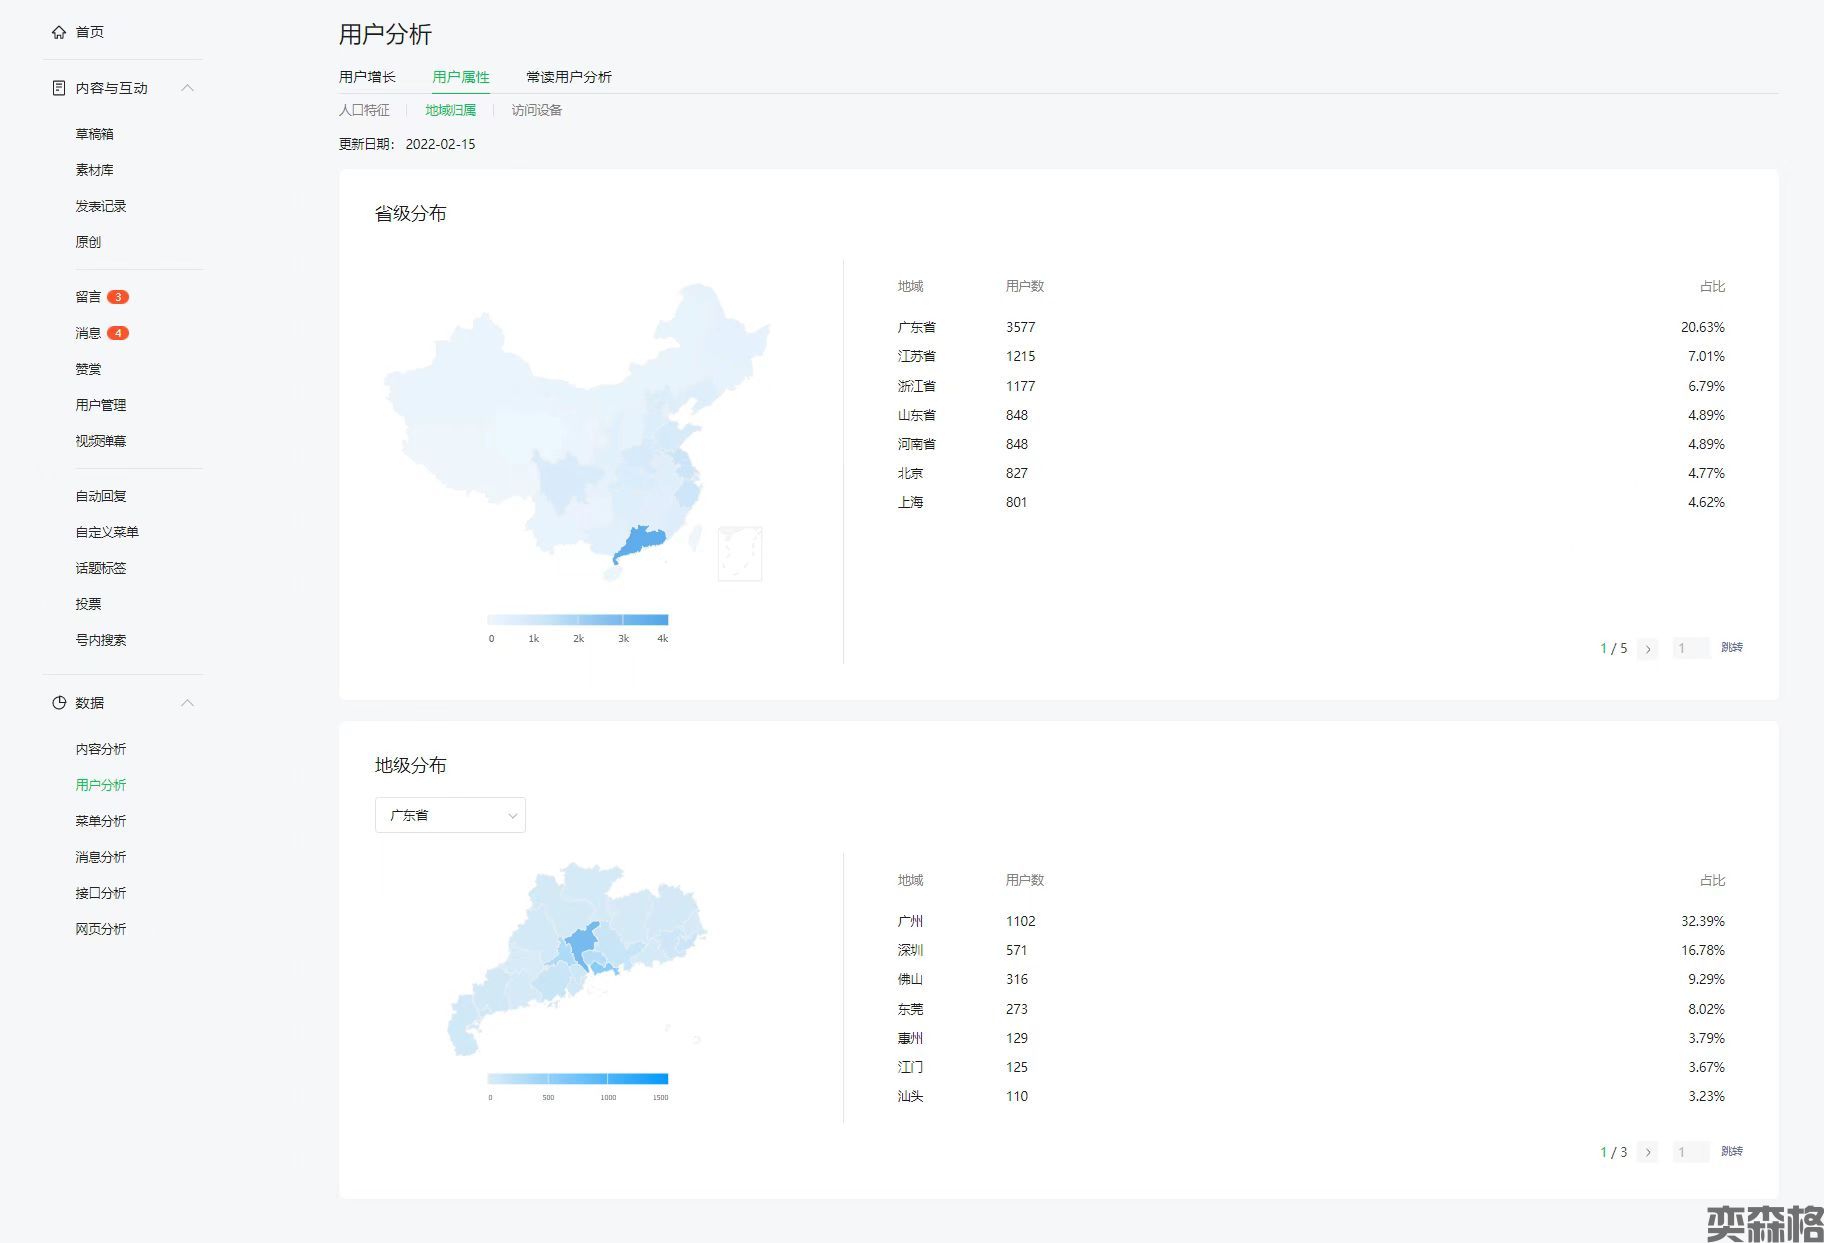Click the document icon beside 内容与互动
Image resolution: width=1824 pixels, height=1243 pixels.
[59, 88]
